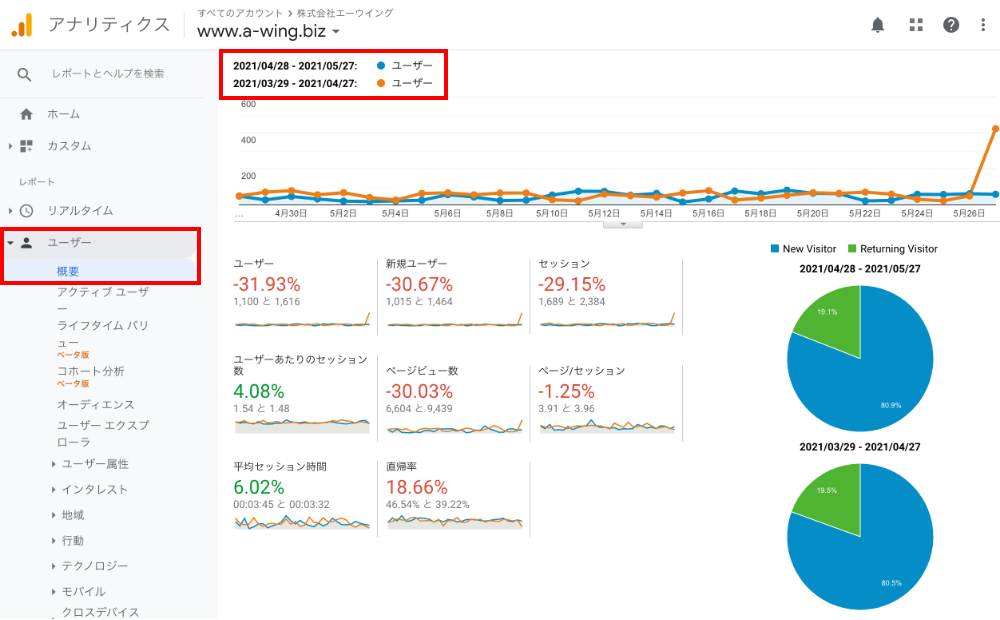Open the オーディエンス report
The height and width of the screenshot is (620, 1000).
coord(95,405)
